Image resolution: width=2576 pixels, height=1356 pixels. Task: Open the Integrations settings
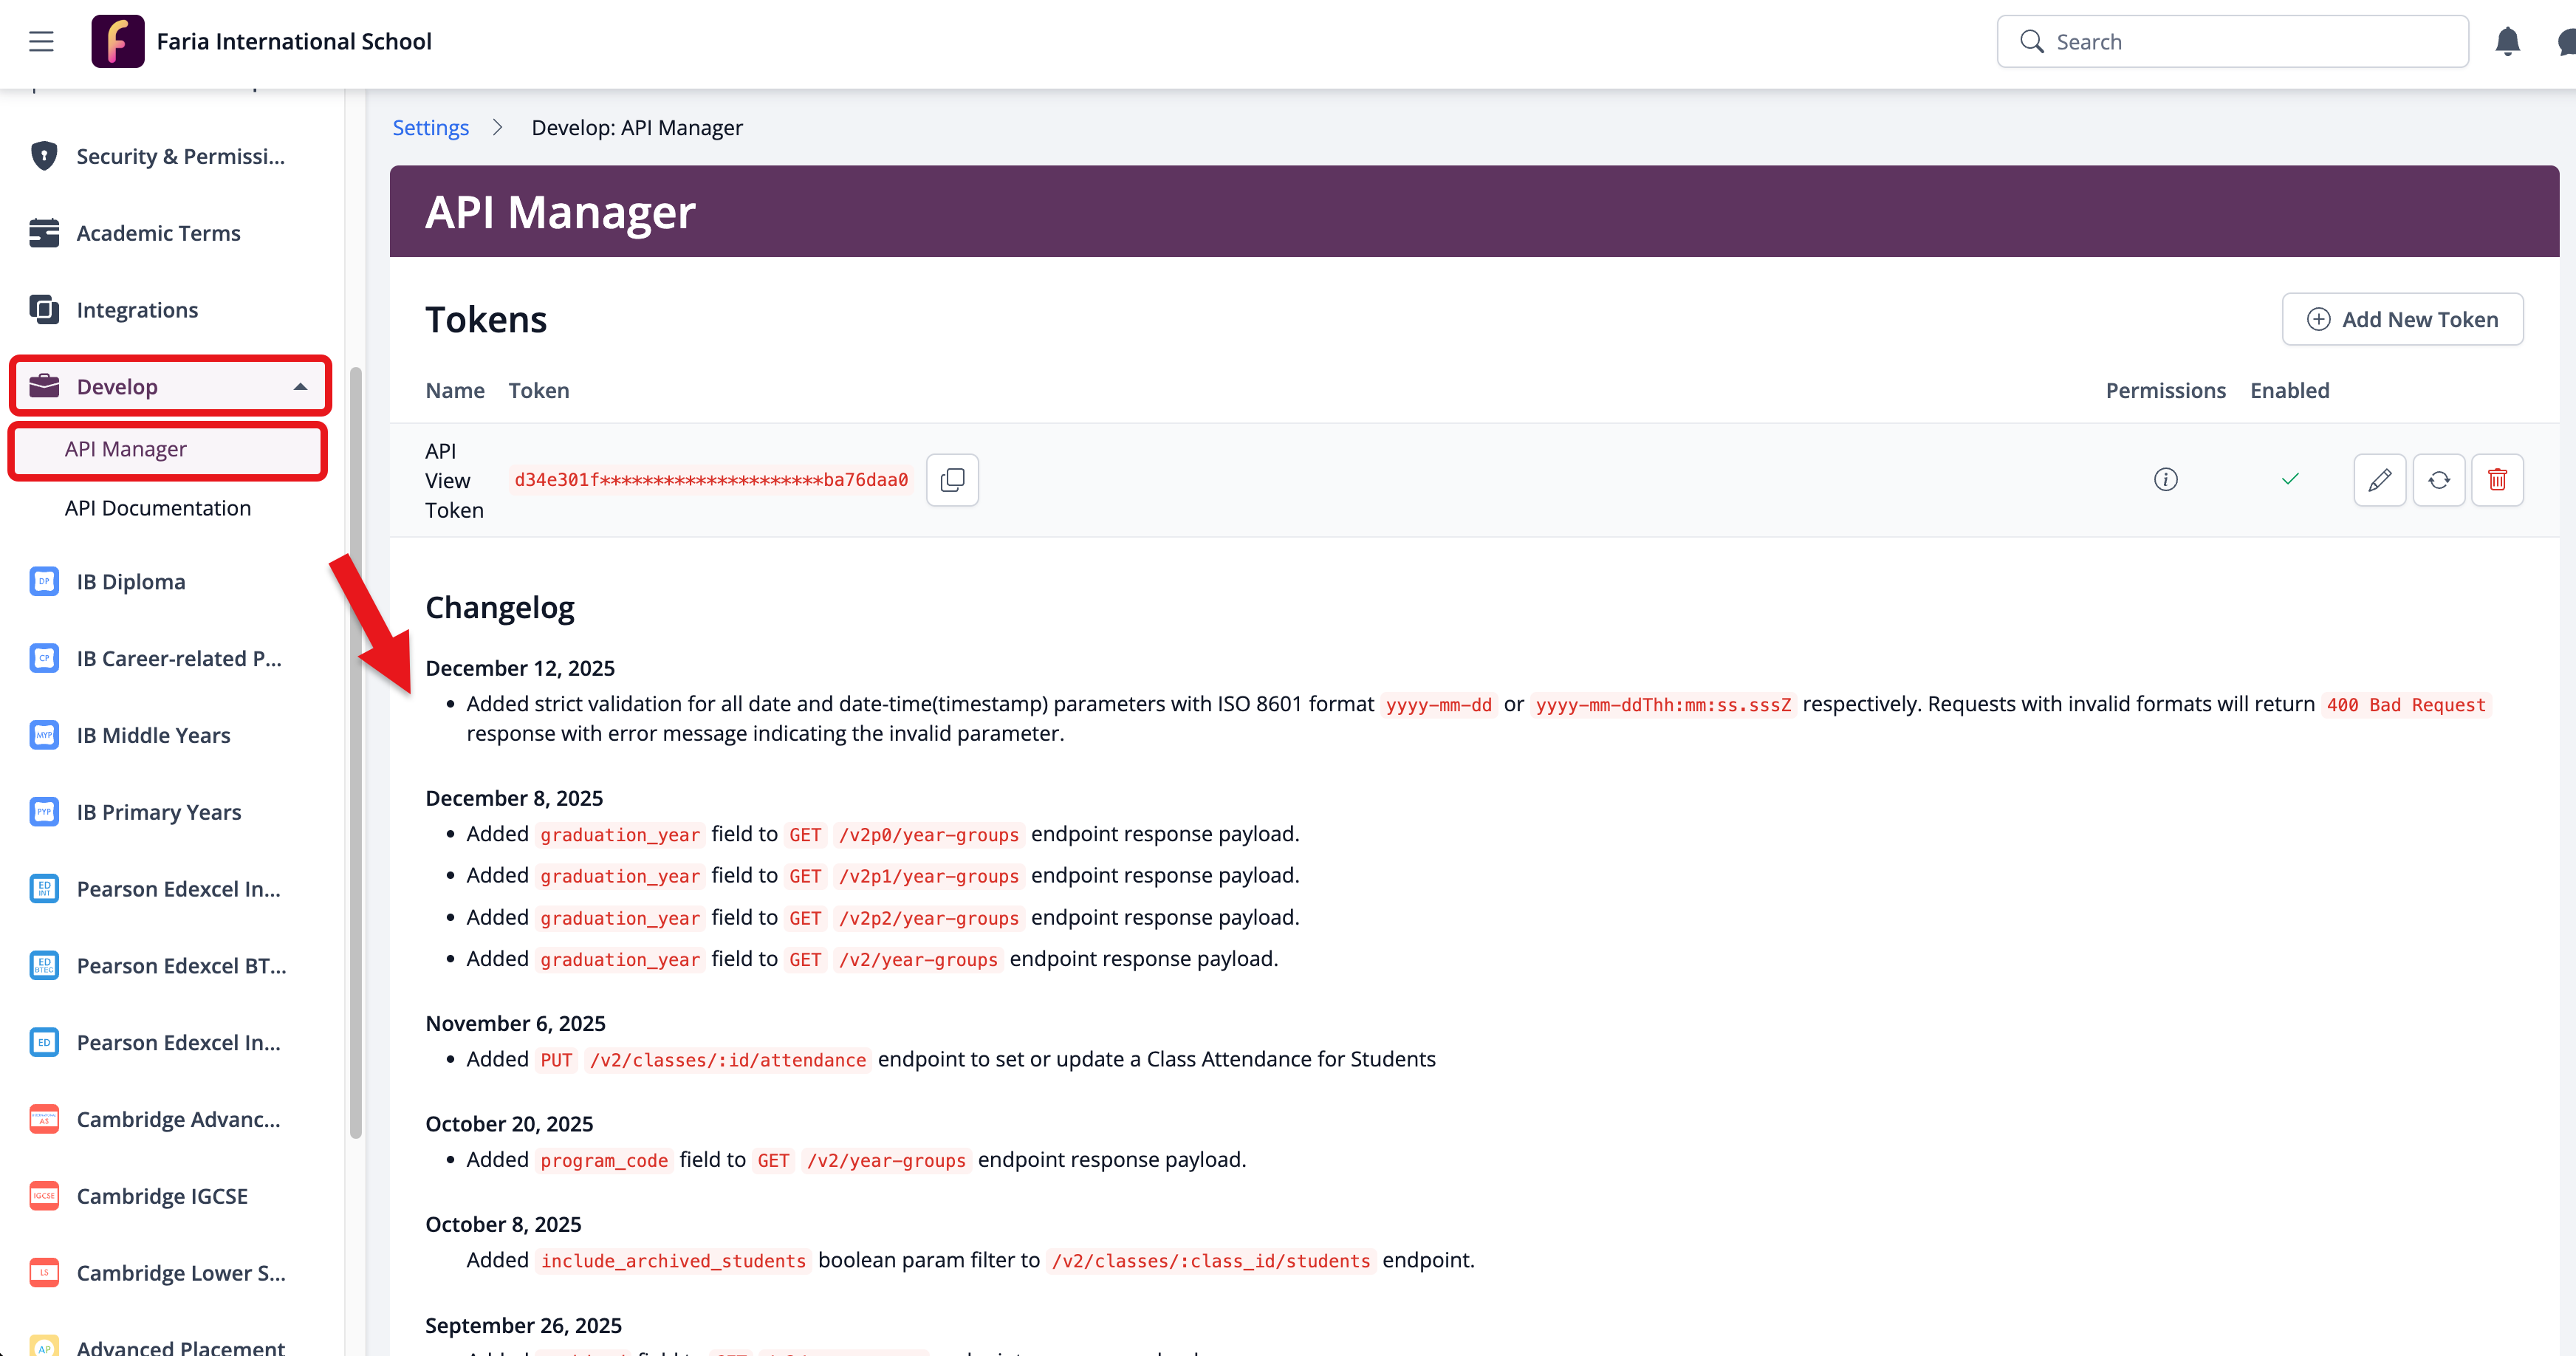click(137, 310)
